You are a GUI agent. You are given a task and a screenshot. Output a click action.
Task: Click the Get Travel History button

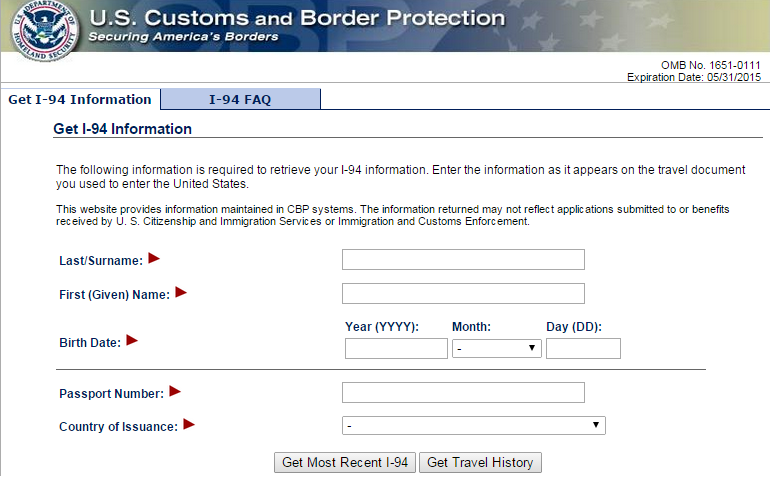[x=481, y=462]
